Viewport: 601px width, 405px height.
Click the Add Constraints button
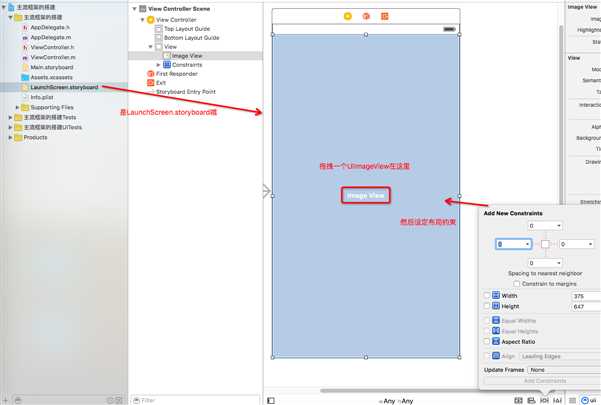click(544, 381)
